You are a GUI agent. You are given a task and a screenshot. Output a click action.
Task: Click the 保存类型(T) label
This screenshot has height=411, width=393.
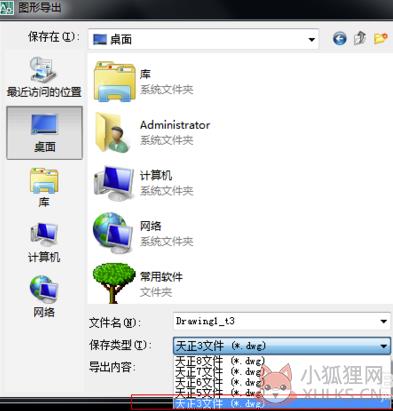pyautogui.click(x=120, y=345)
